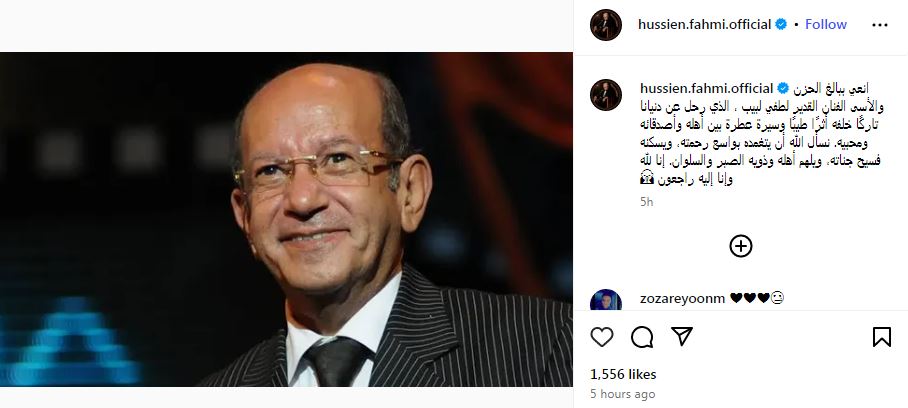Image resolution: width=908 pixels, height=408 pixels.
Task: Open the three-dot more options menu
Action: tap(880, 25)
